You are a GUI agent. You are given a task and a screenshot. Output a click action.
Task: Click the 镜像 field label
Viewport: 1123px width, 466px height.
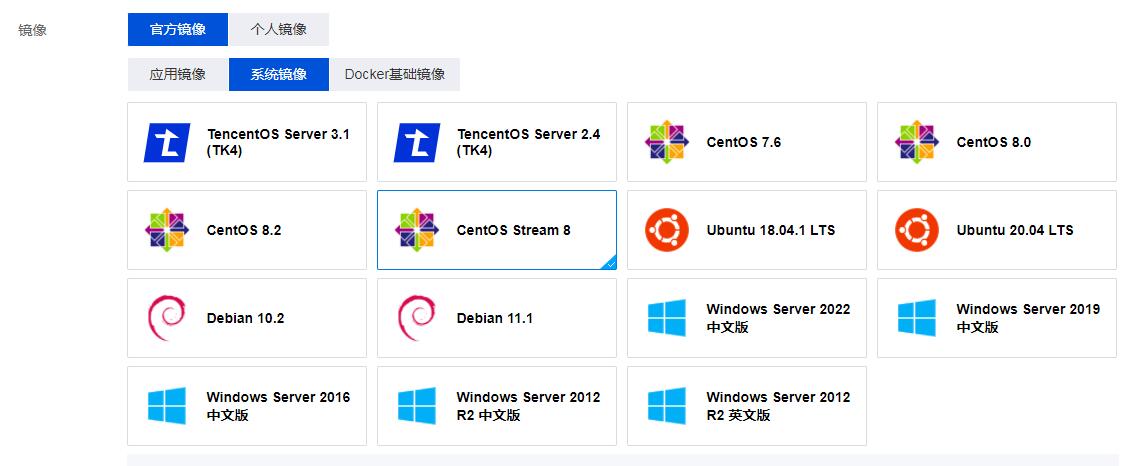[x=32, y=31]
